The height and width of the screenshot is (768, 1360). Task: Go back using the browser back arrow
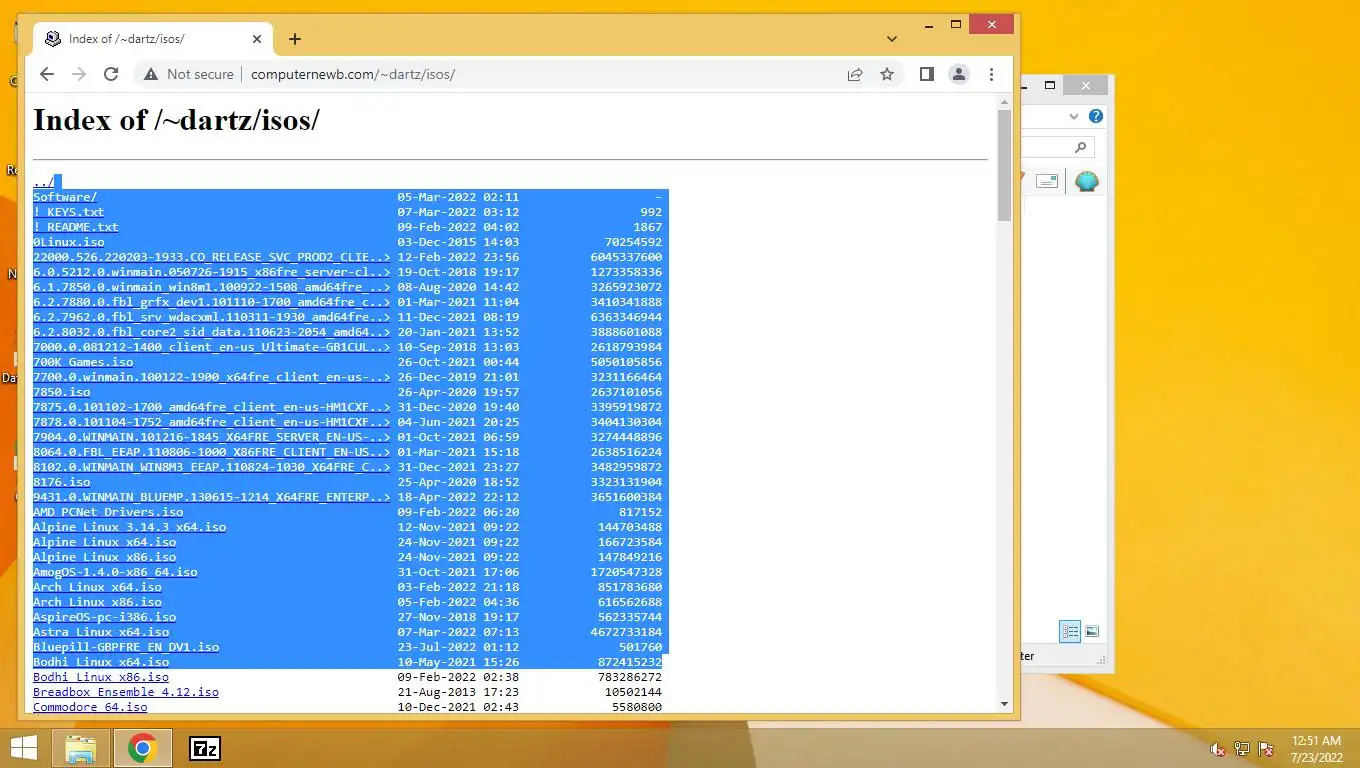[47, 74]
